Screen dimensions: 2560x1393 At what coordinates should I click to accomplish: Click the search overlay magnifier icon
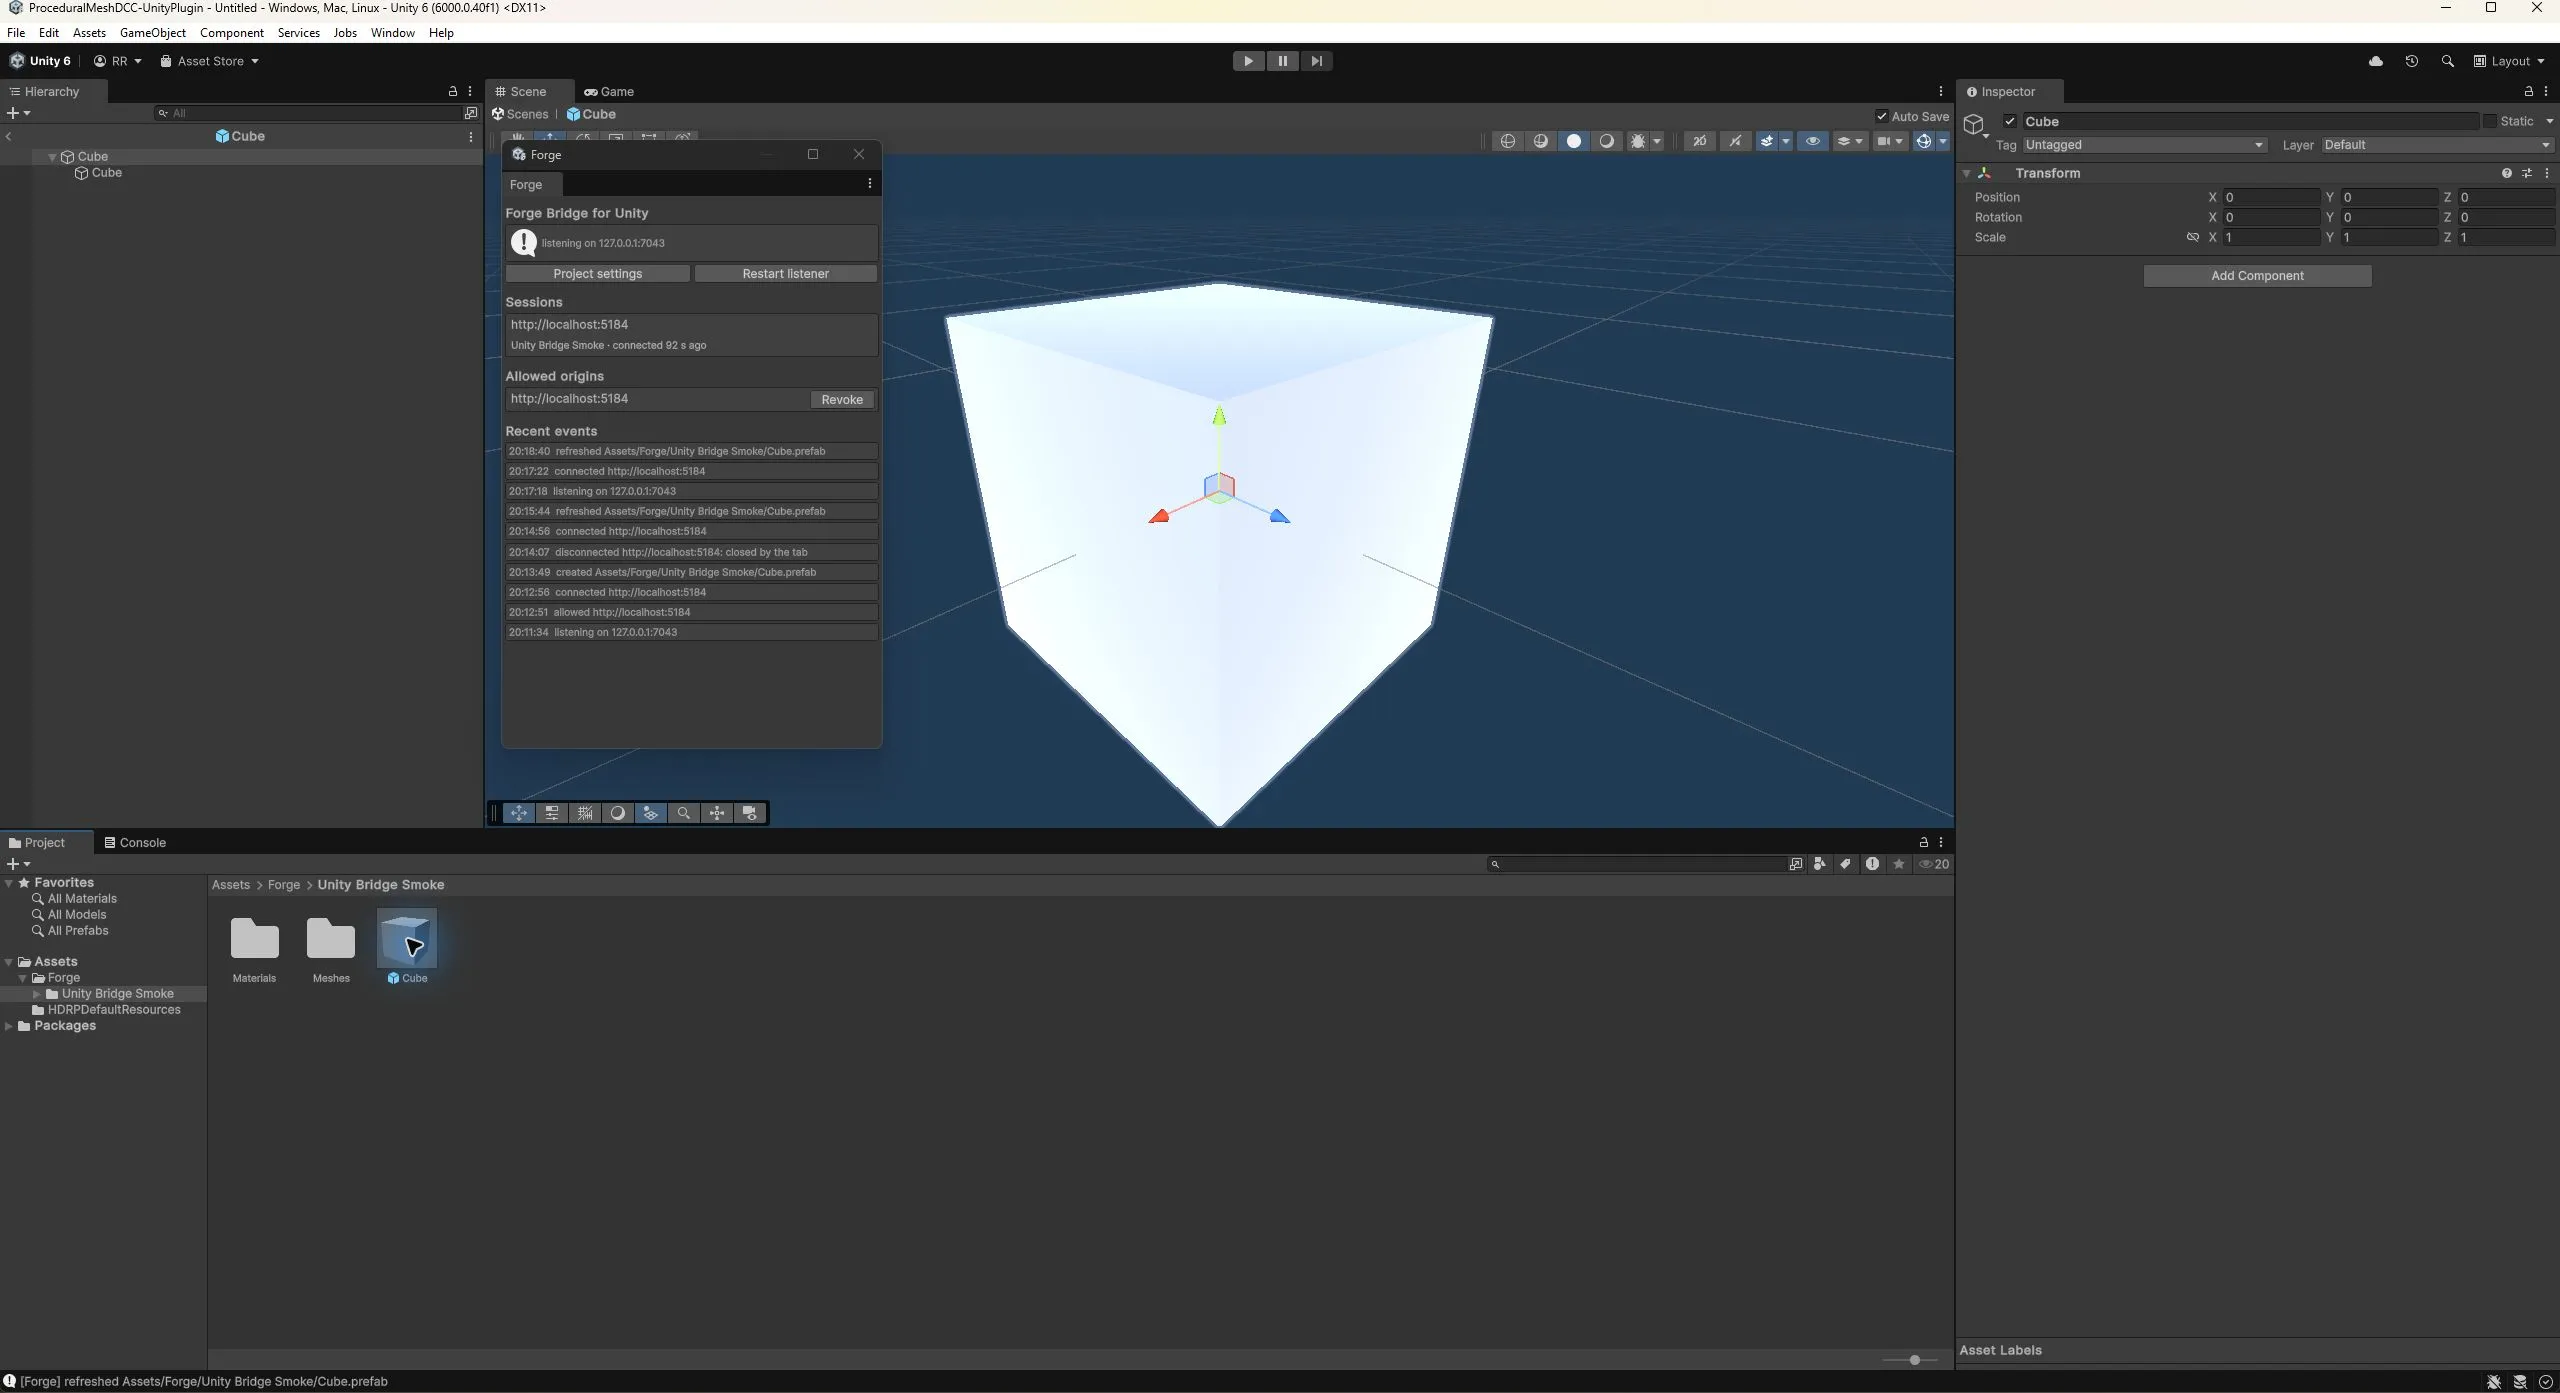[684, 813]
